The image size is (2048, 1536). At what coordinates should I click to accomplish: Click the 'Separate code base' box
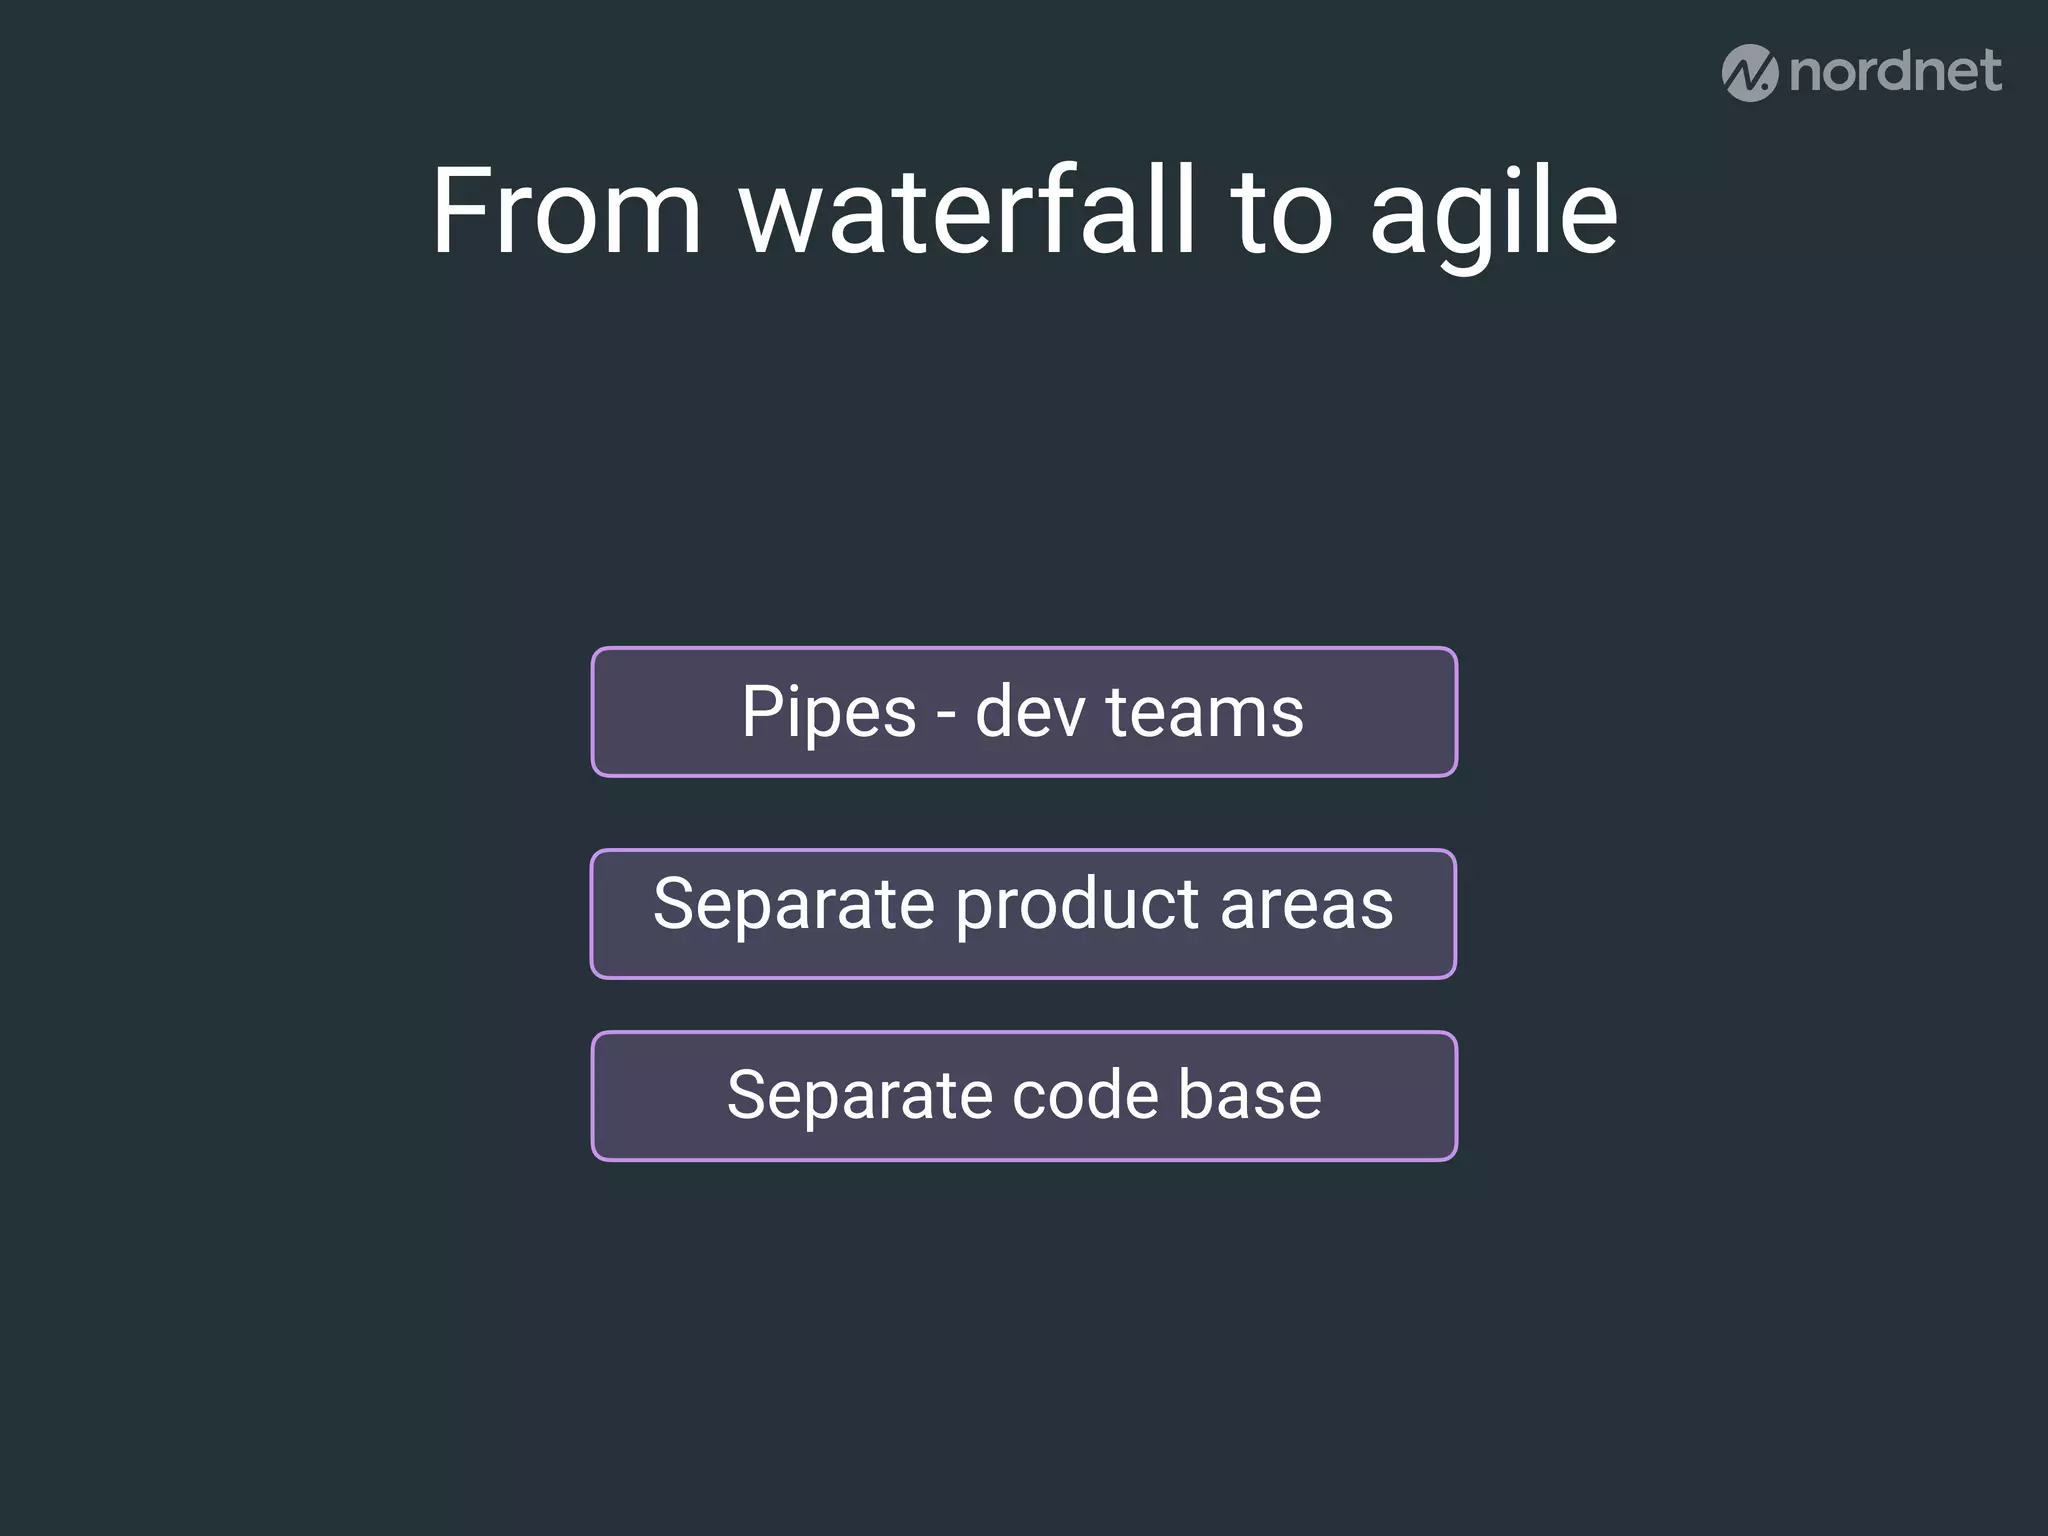tap(1024, 1096)
